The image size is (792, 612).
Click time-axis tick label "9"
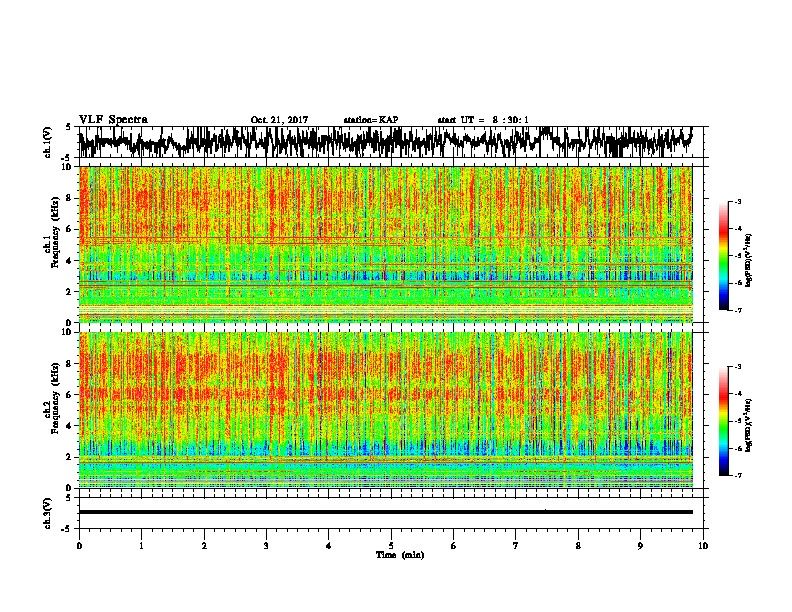point(640,546)
